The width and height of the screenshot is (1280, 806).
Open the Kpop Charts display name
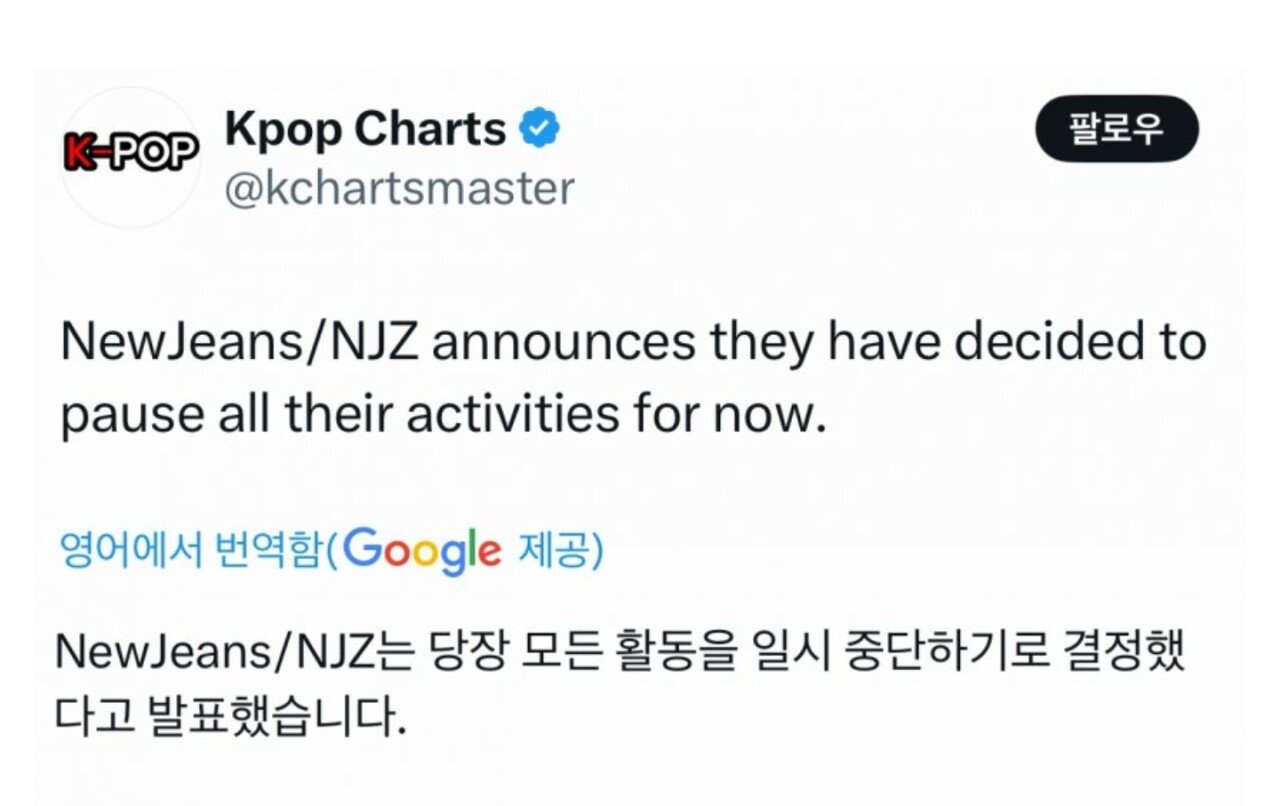point(366,130)
